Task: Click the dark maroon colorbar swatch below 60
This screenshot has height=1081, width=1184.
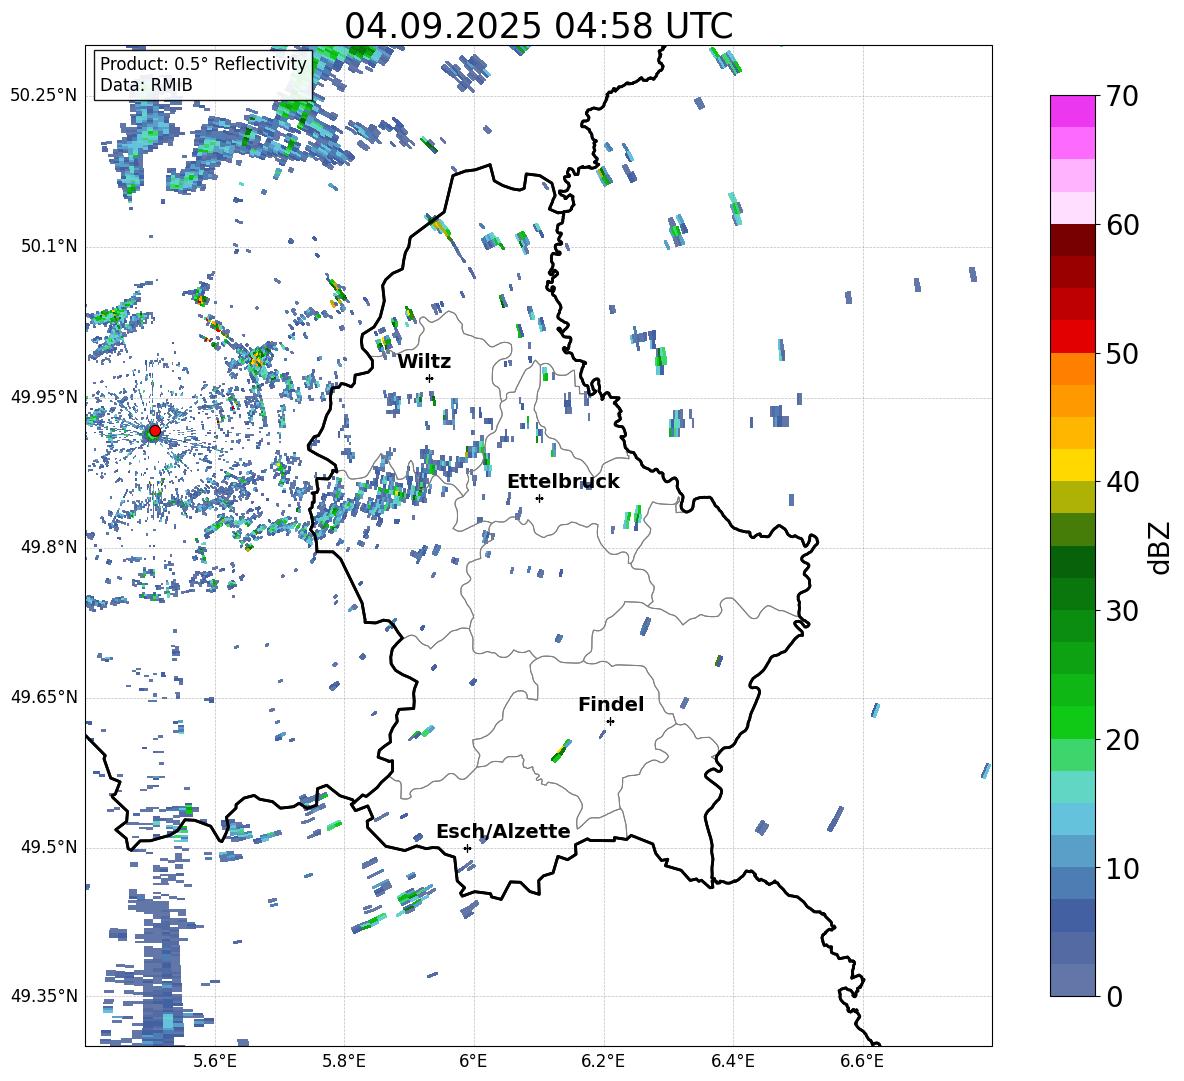Action: [1072, 240]
